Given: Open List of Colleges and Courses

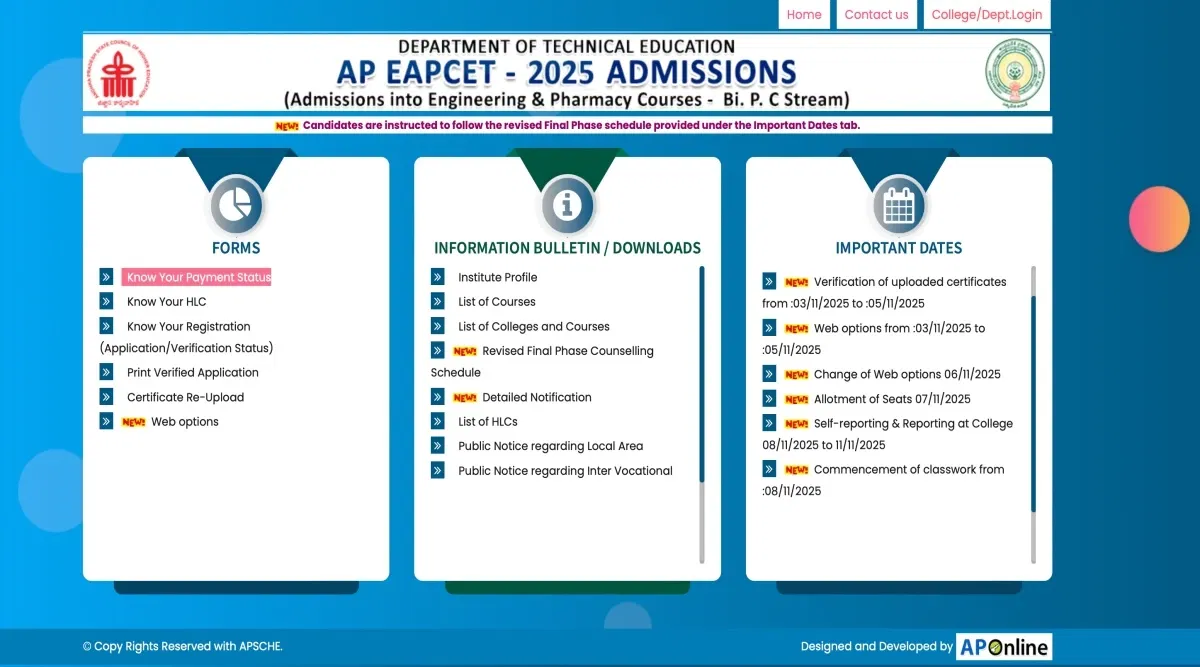Looking at the screenshot, I should [x=533, y=326].
